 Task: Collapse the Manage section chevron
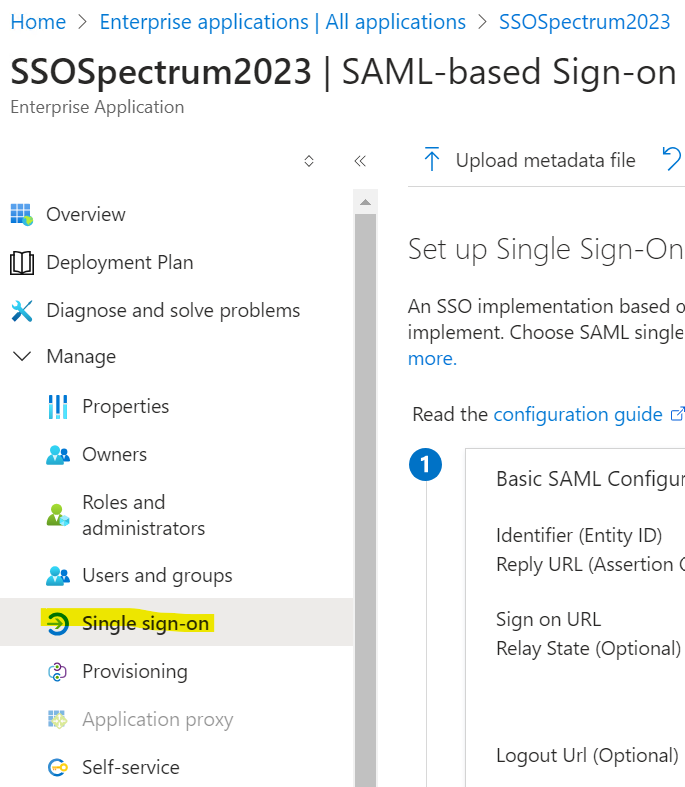pos(21,357)
